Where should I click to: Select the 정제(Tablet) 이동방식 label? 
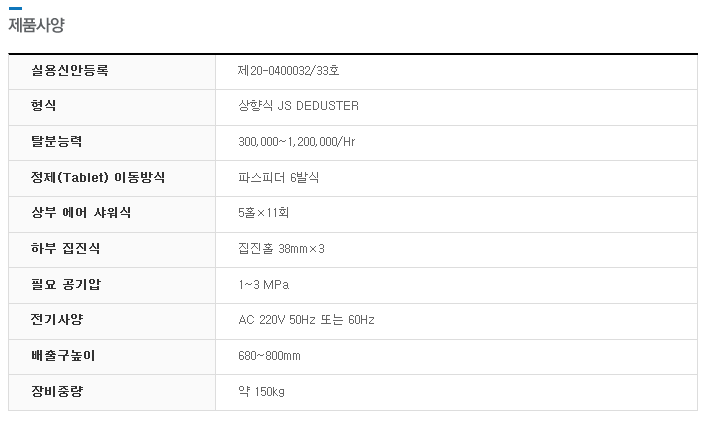coord(98,177)
